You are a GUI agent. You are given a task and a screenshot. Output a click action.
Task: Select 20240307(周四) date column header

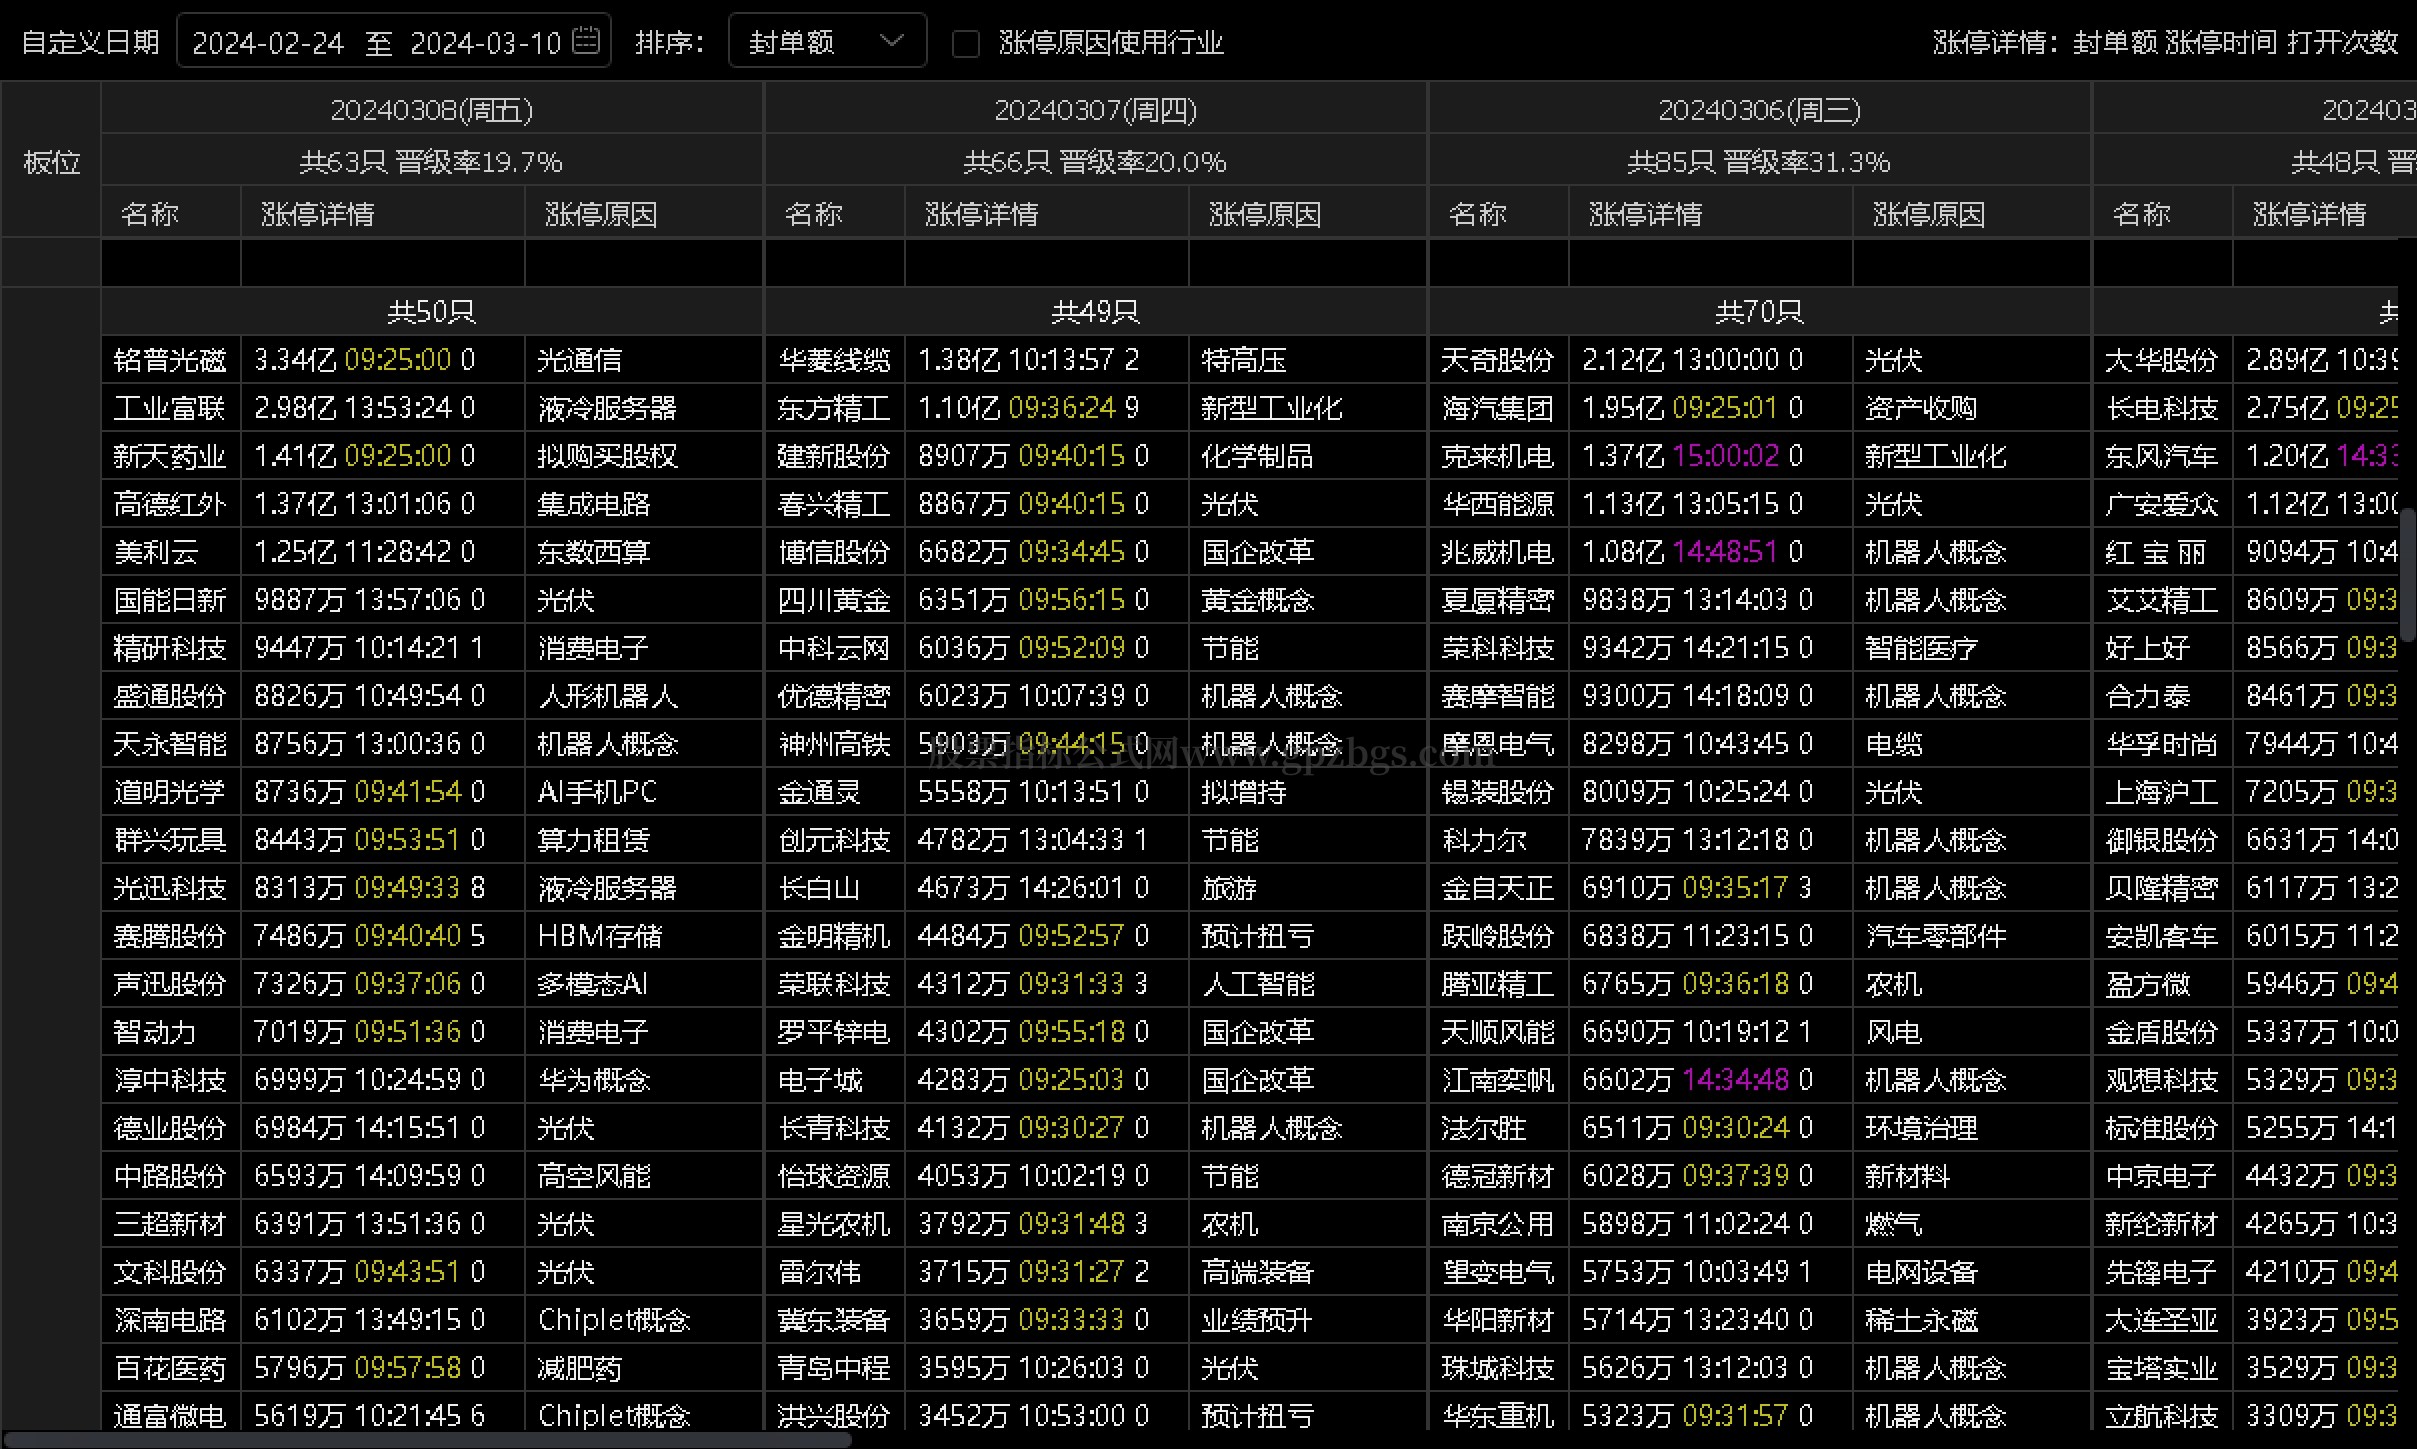click(x=1095, y=109)
